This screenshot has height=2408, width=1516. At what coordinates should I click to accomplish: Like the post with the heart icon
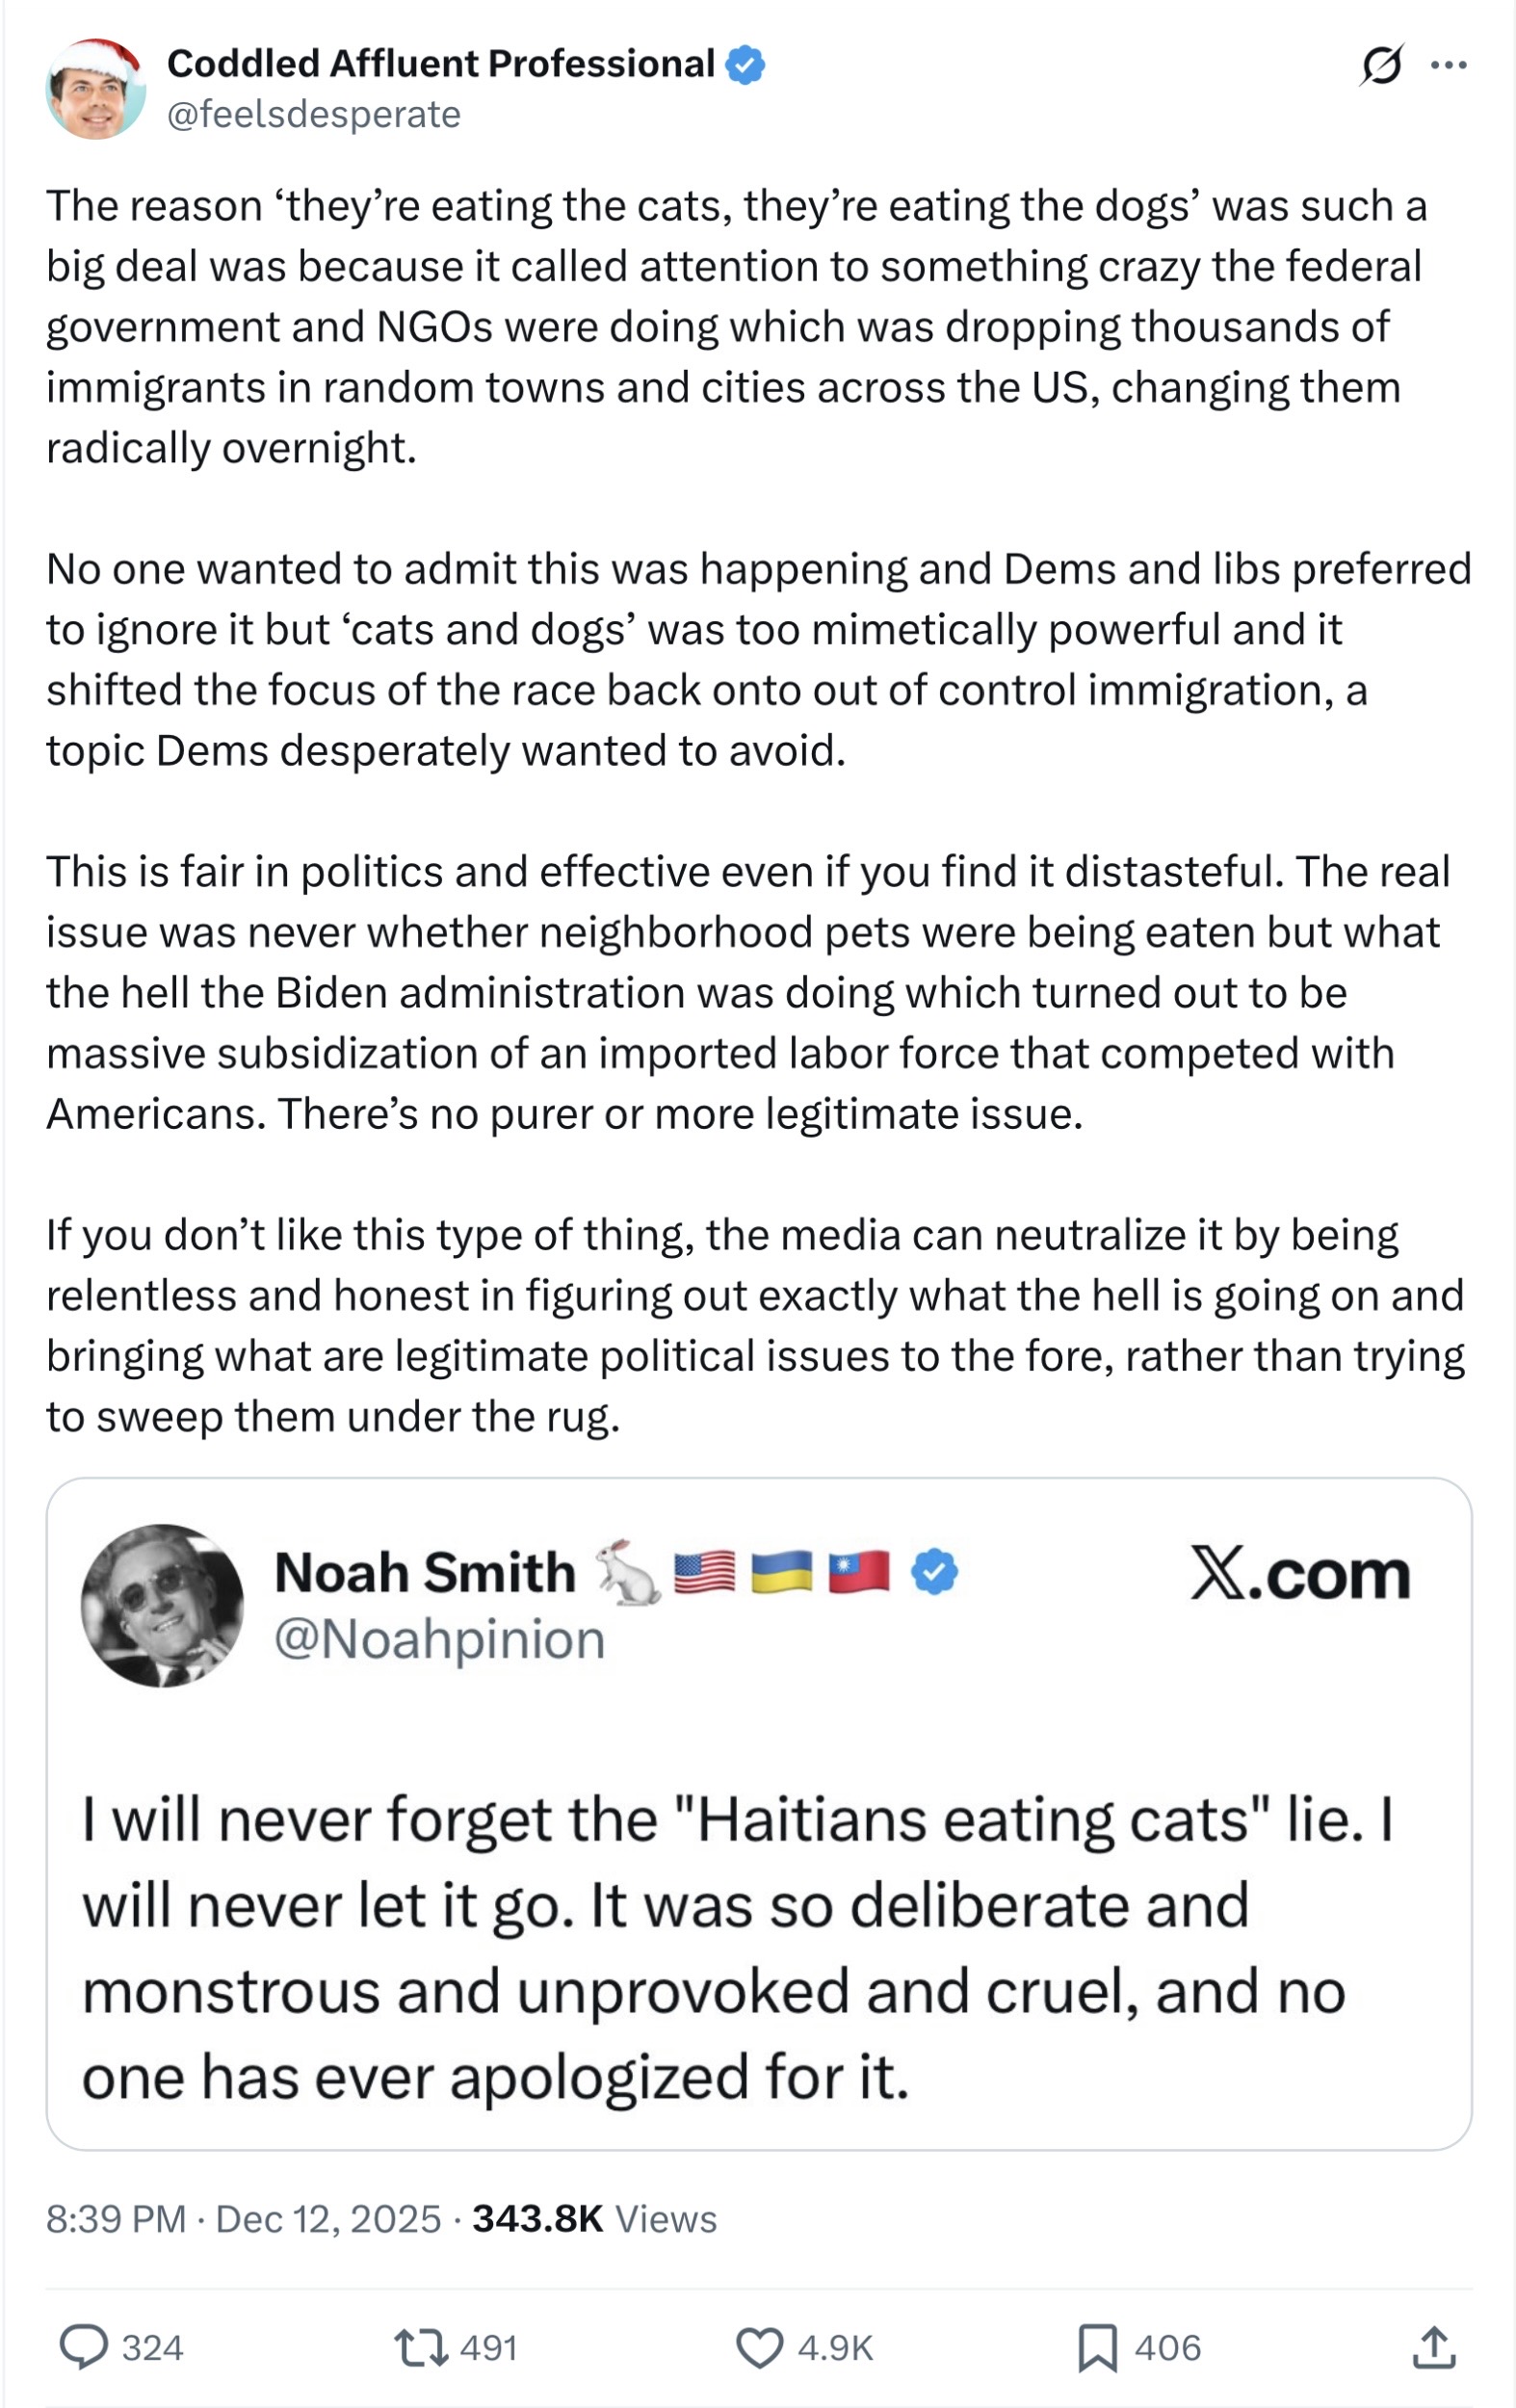760,2347
